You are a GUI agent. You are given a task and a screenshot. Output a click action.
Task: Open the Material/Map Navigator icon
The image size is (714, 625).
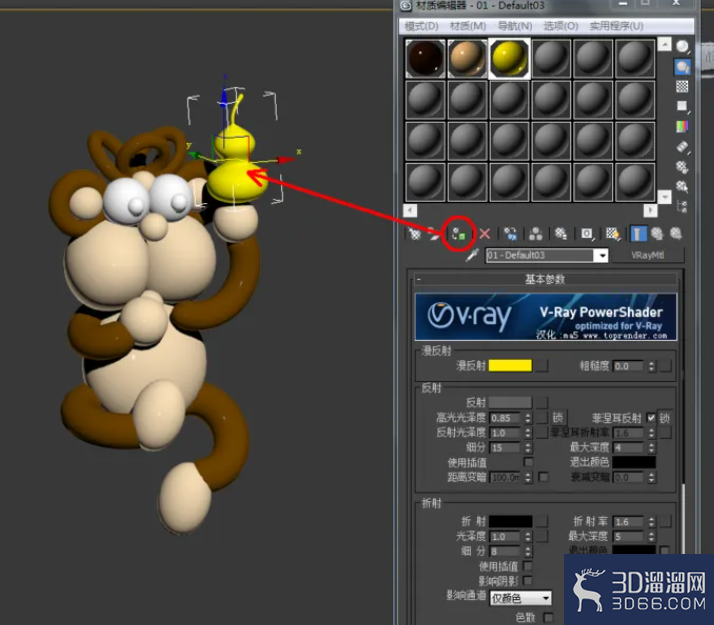tap(682, 206)
